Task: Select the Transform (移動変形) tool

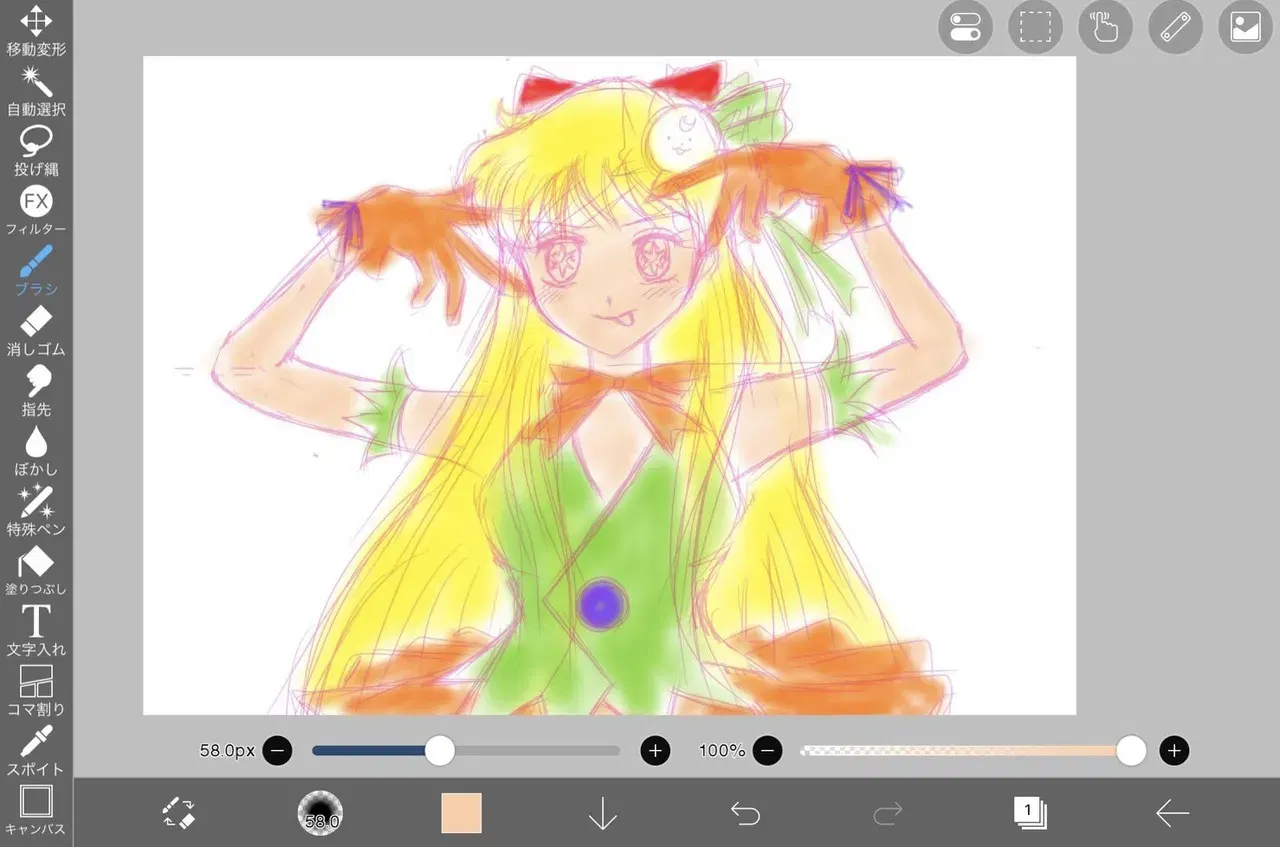Action: [36, 30]
